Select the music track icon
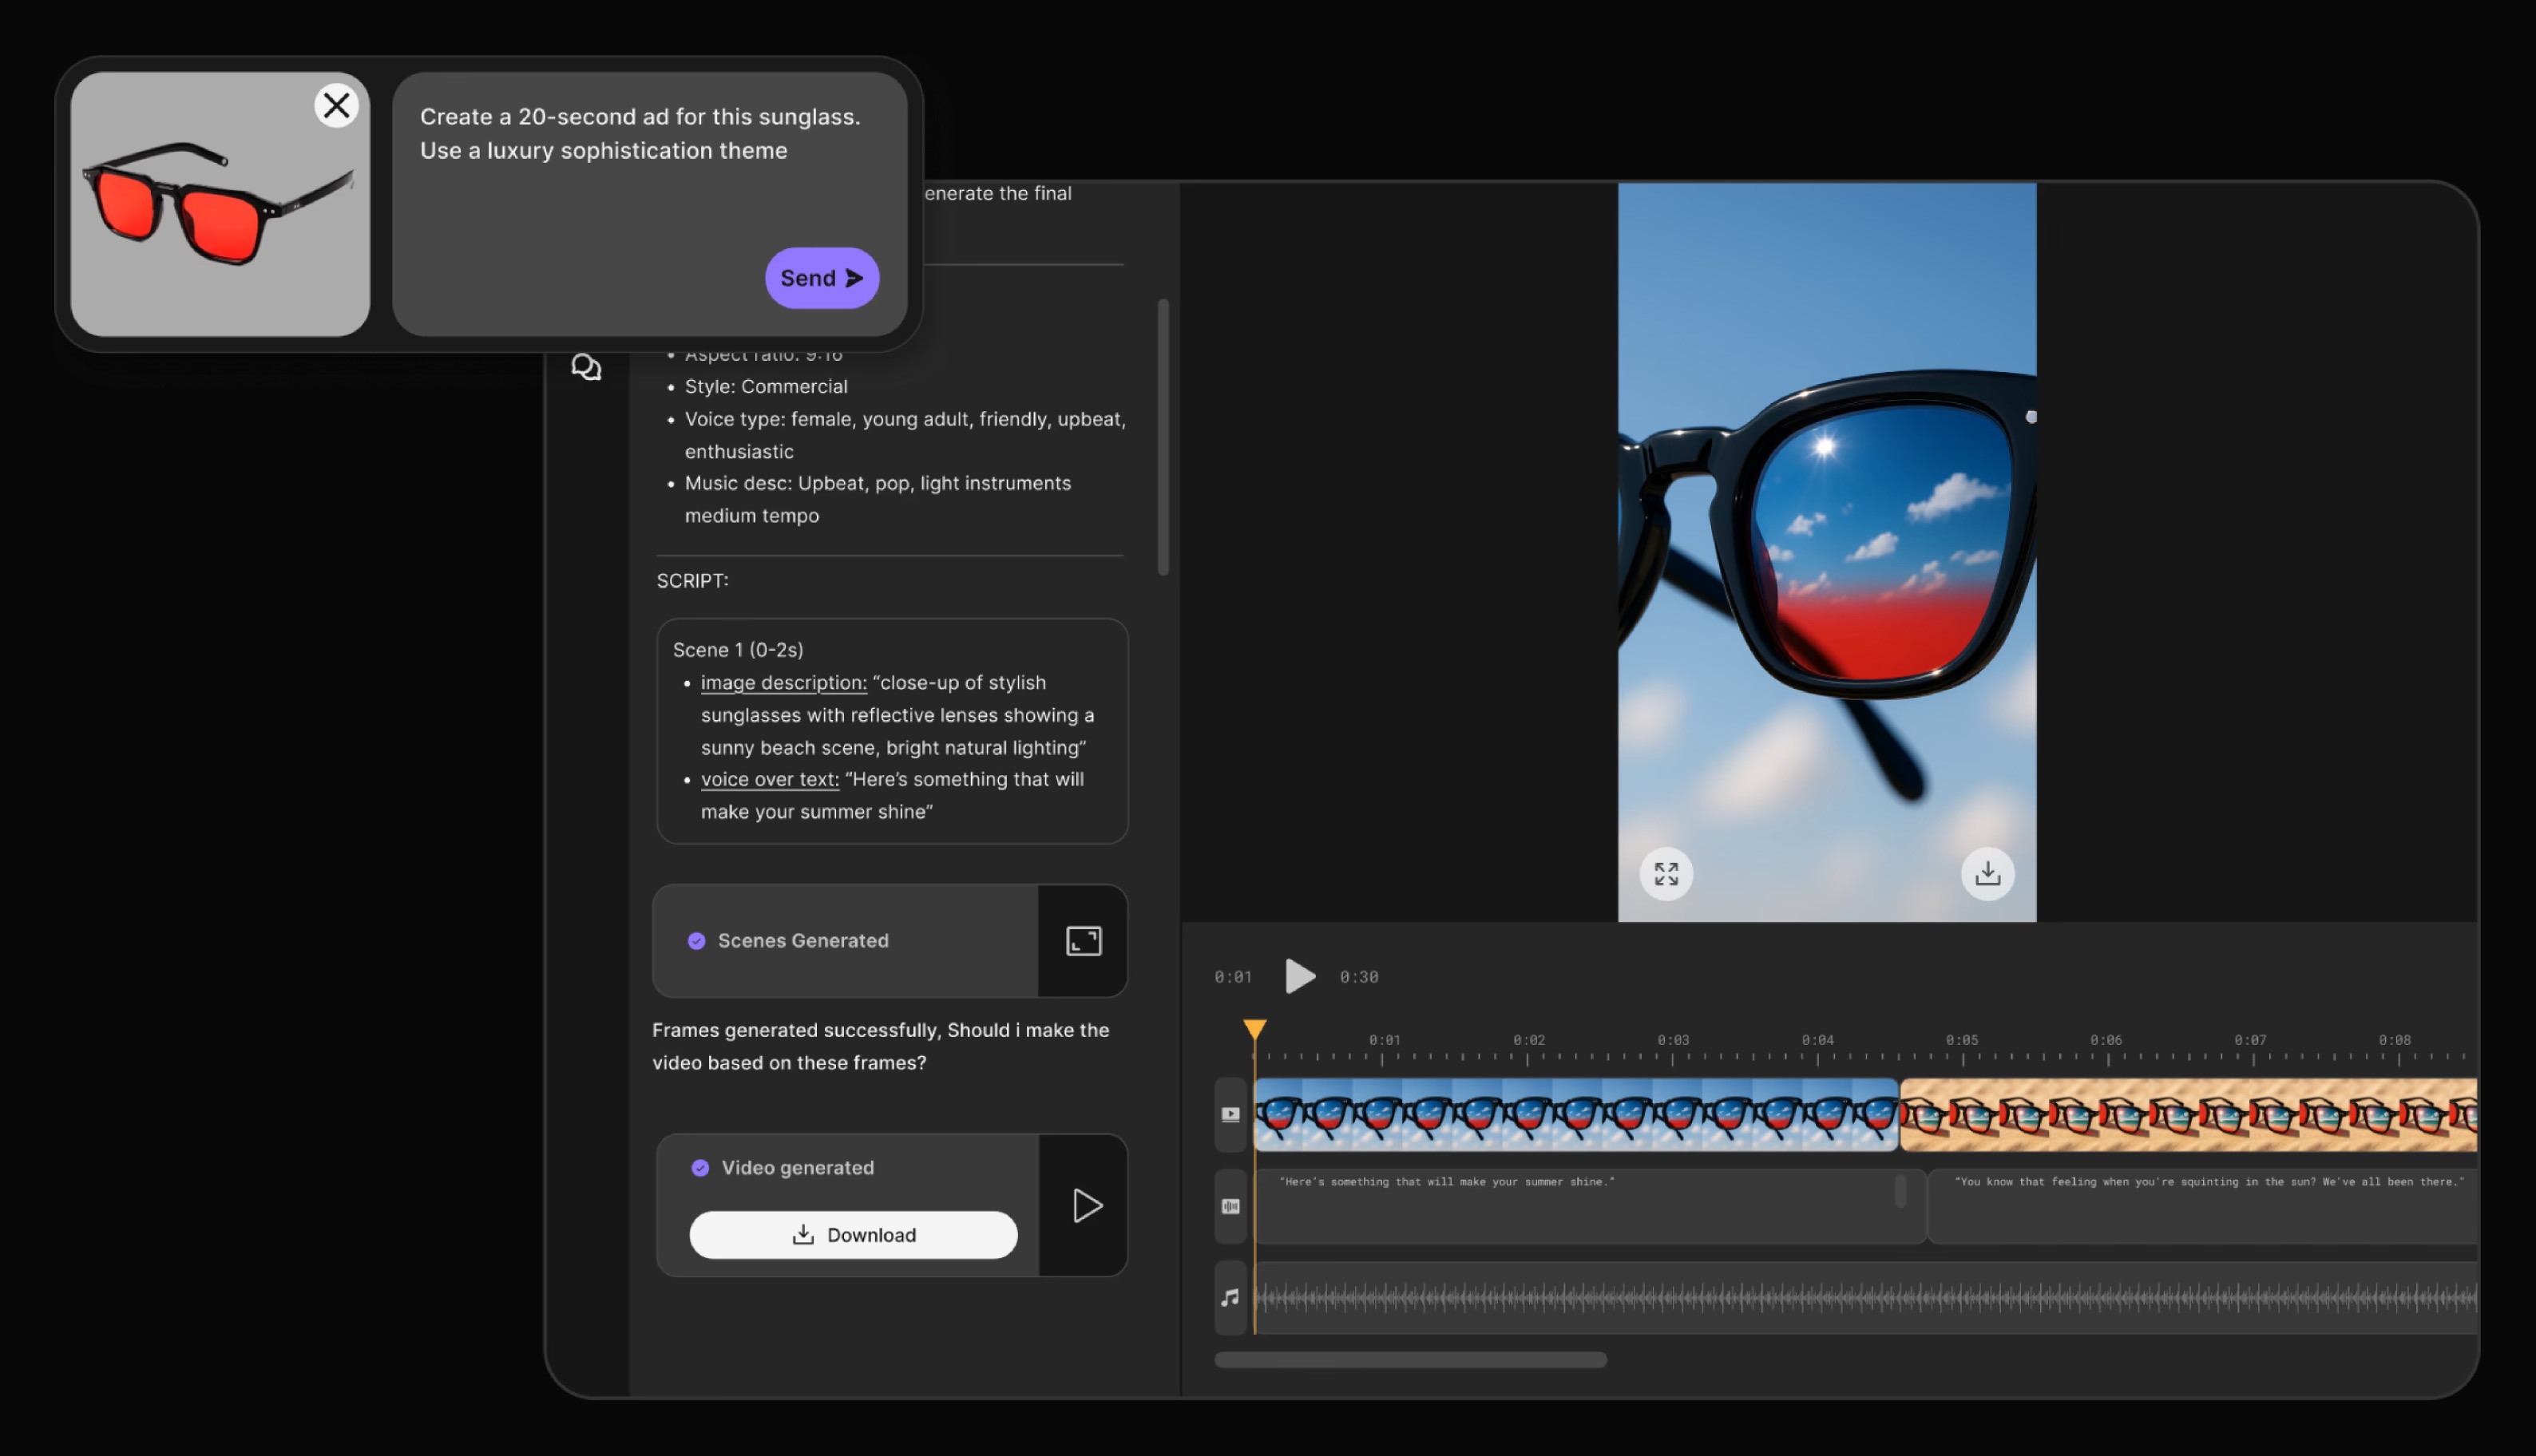 click(1230, 1297)
